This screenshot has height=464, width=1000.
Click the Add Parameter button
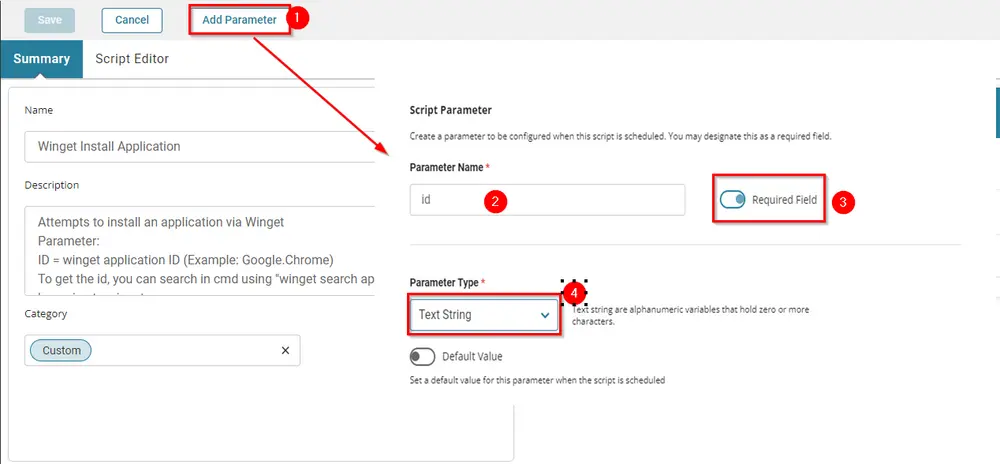[x=239, y=20]
